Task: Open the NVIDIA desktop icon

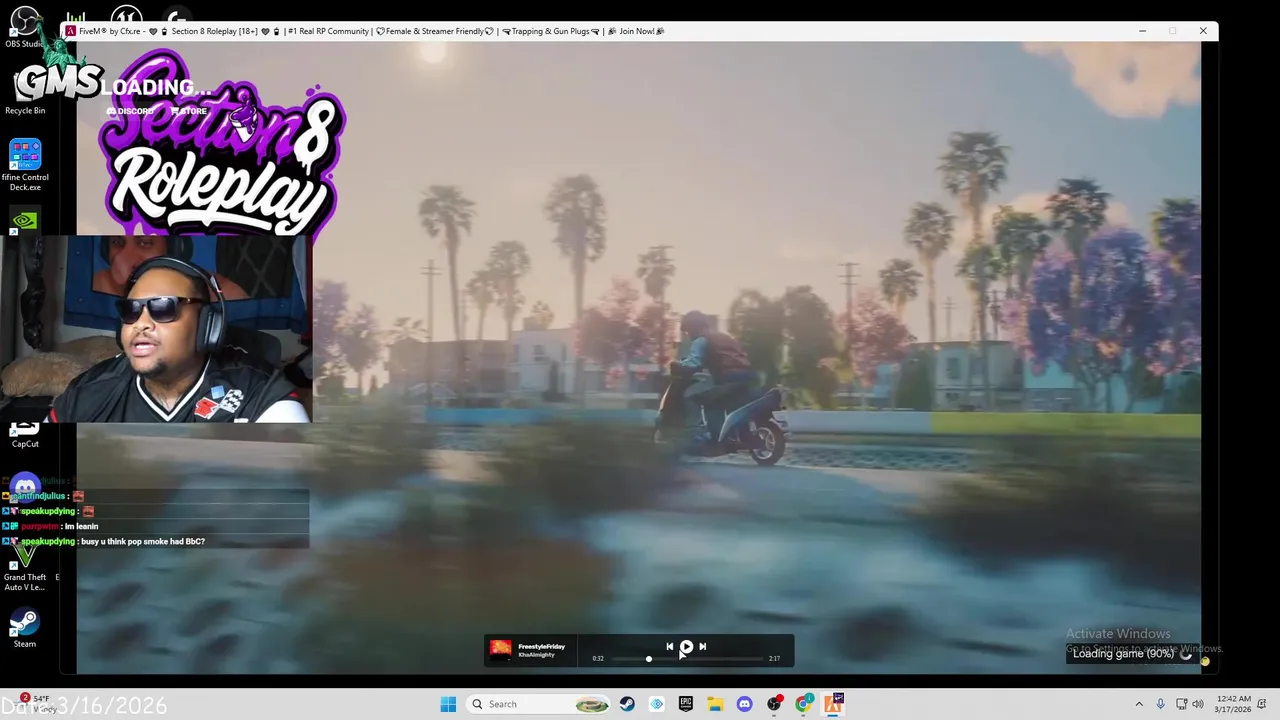Action: click(x=24, y=220)
